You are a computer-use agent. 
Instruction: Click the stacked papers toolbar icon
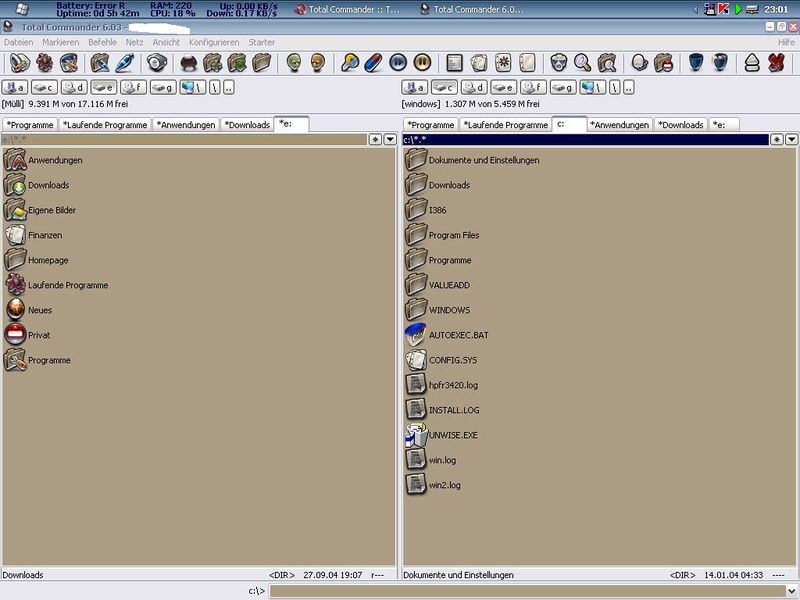point(479,63)
